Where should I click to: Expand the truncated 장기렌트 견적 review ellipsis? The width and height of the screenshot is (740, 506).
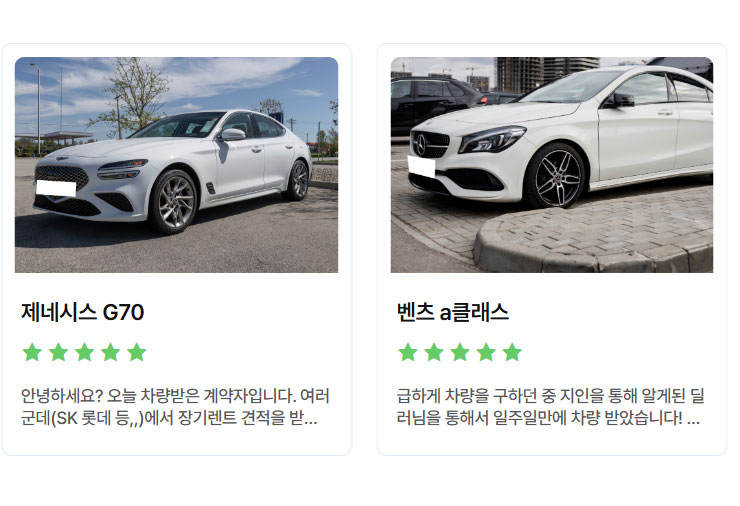coord(311,418)
